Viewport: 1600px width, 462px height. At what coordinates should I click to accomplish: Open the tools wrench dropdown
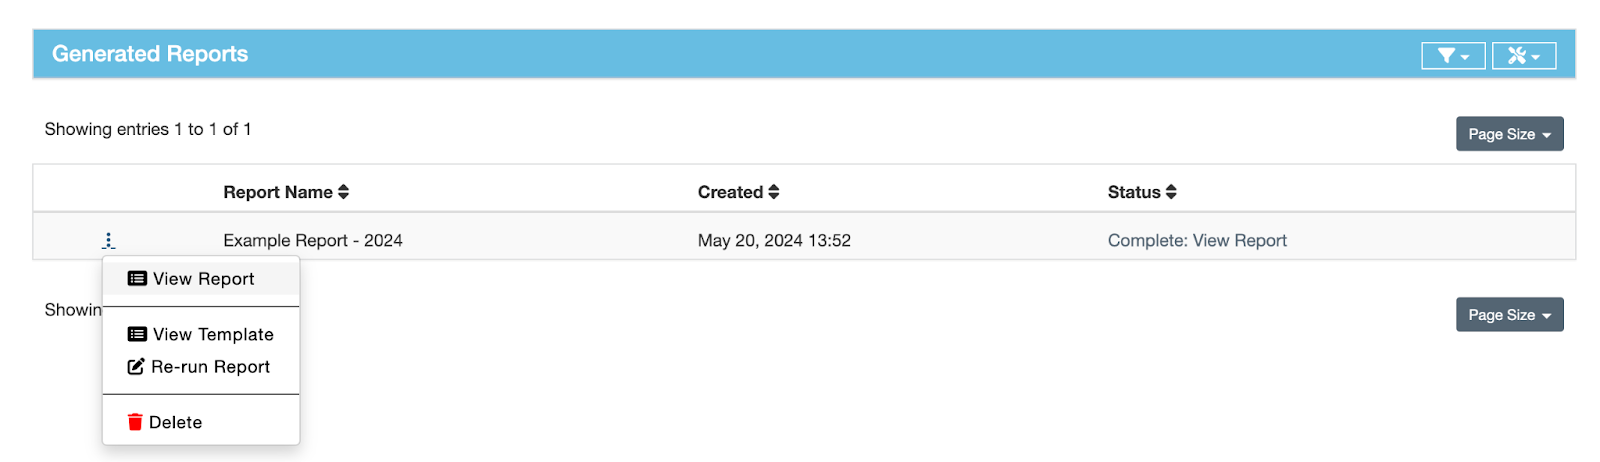[x=1523, y=56]
